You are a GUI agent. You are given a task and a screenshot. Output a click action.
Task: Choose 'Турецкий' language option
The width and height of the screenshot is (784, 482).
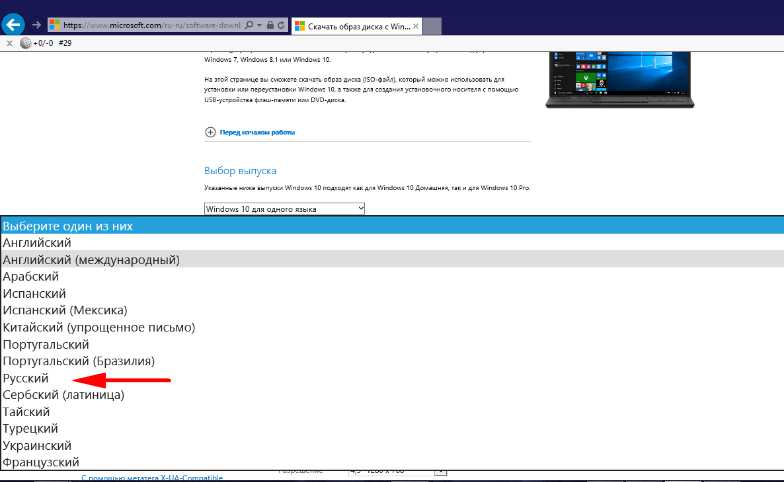[392, 428]
